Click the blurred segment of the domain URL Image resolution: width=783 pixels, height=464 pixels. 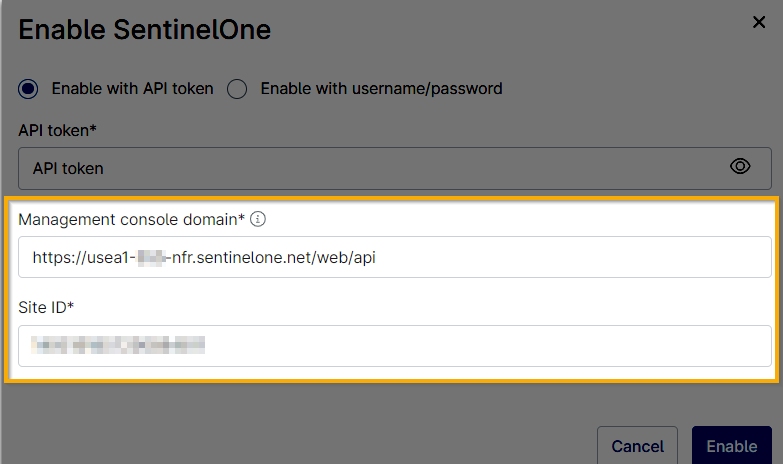150,257
